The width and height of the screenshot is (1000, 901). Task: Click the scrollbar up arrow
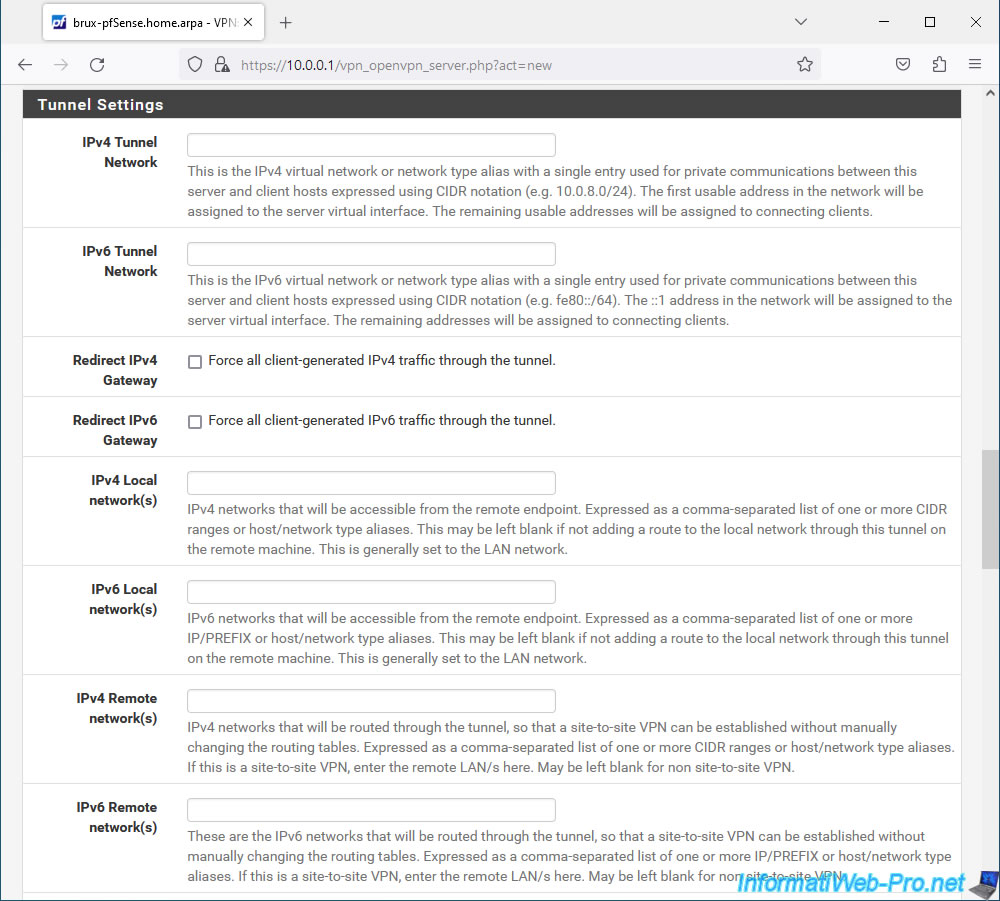(990, 93)
